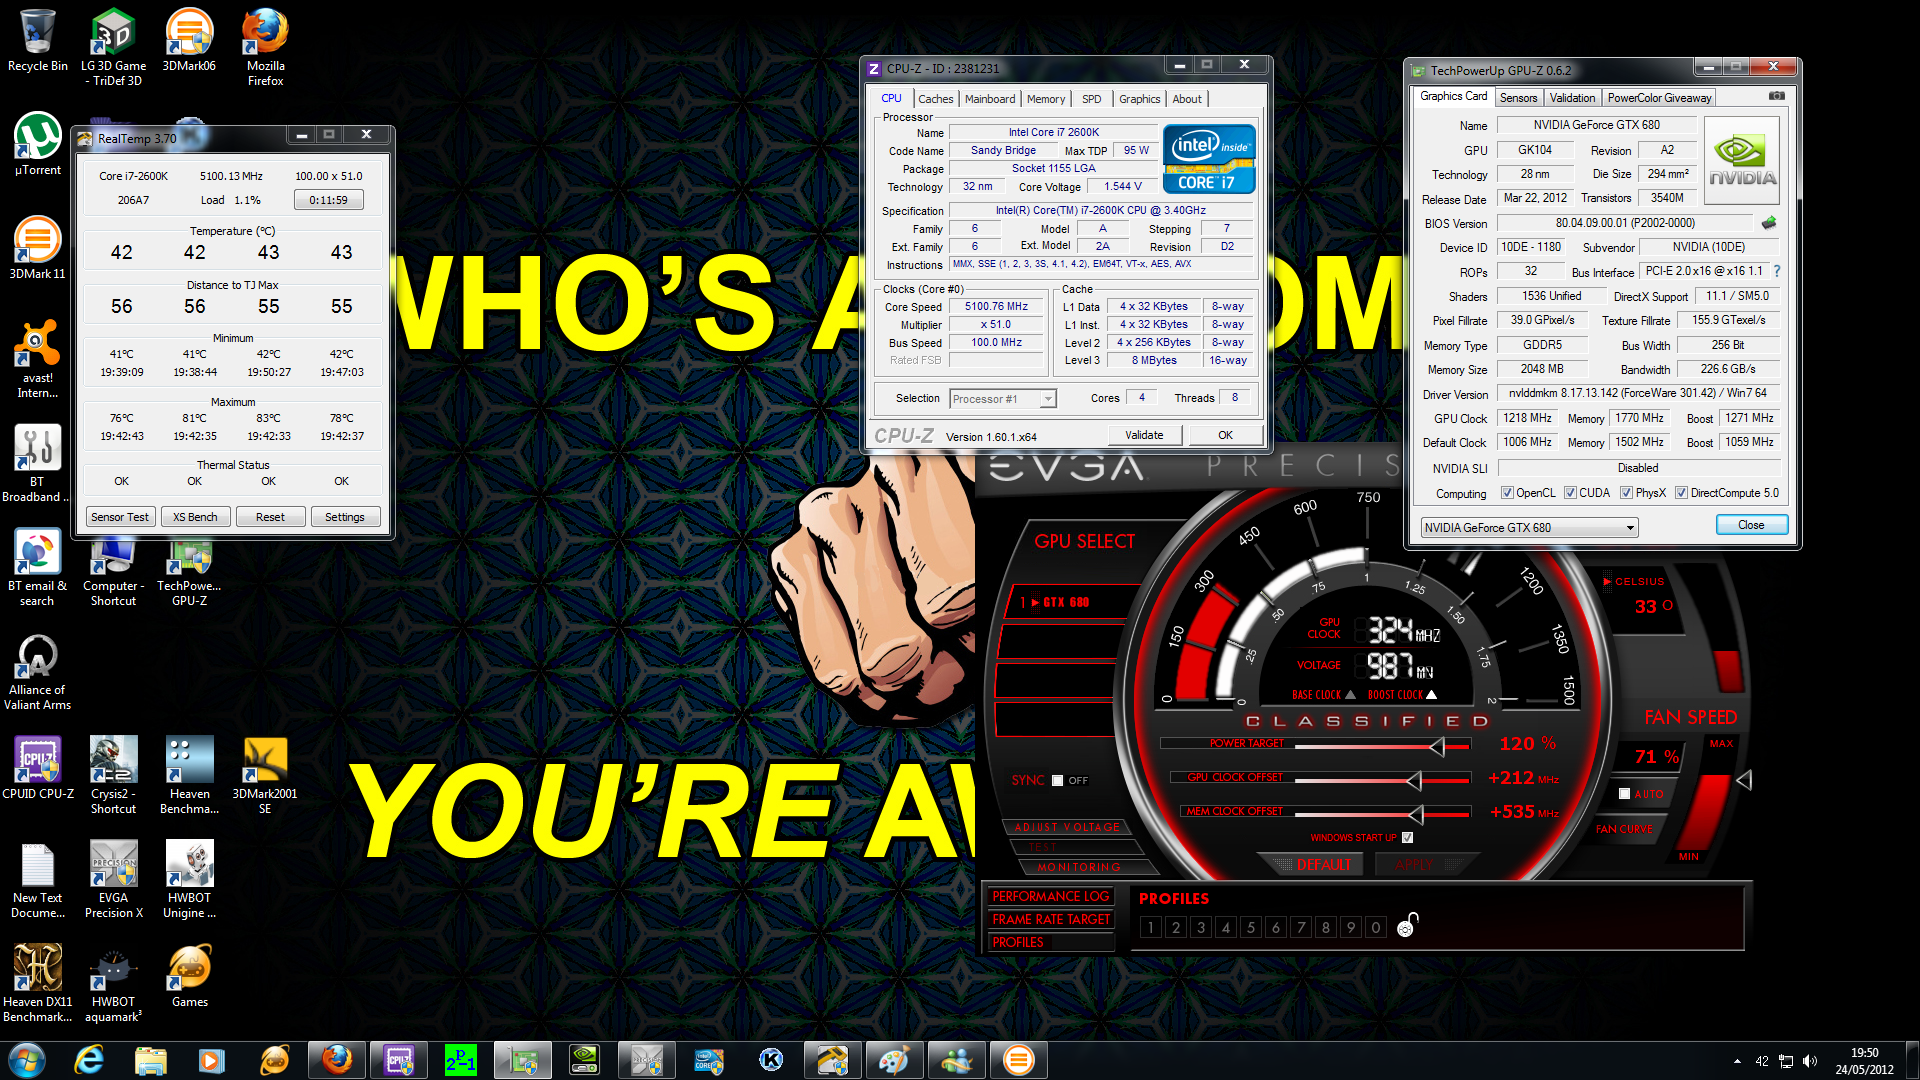Click Sensor Test button in RealTemp
This screenshot has height=1080, width=1920.
(119, 517)
